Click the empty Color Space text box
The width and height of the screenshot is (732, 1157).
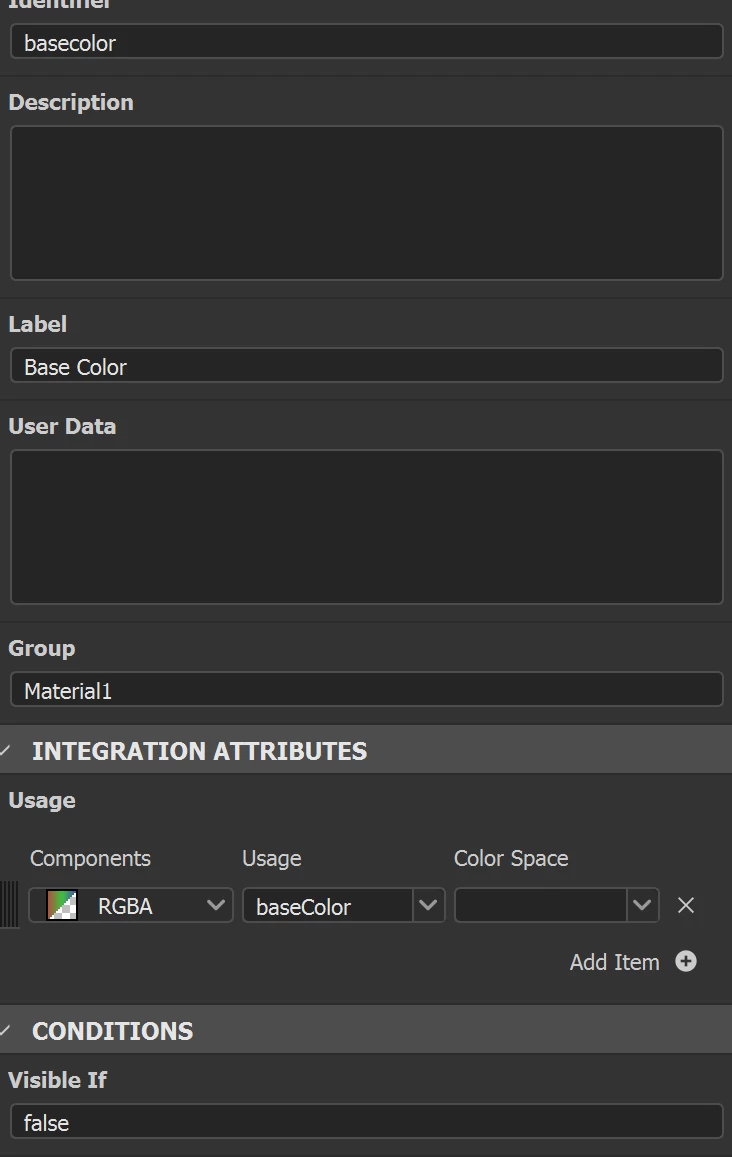(x=541, y=906)
